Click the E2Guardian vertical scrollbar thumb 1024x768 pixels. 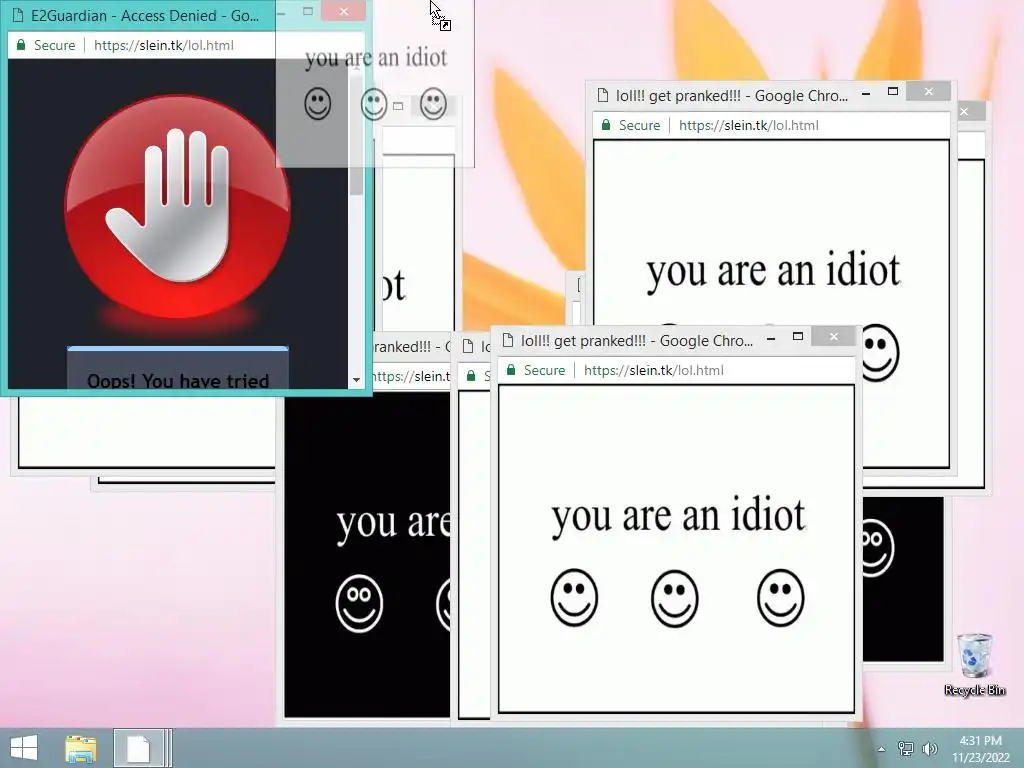point(356,137)
